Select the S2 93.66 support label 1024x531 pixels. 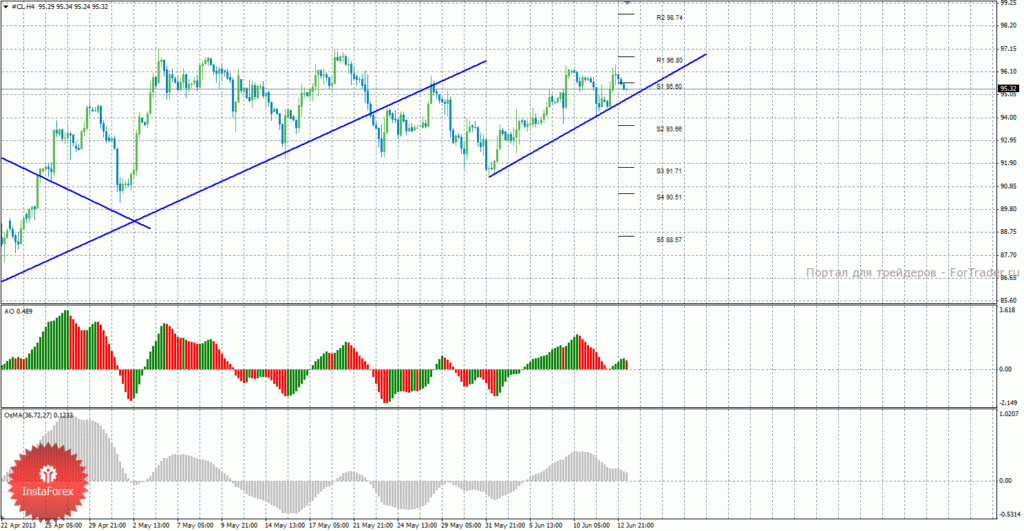click(669, 129)
